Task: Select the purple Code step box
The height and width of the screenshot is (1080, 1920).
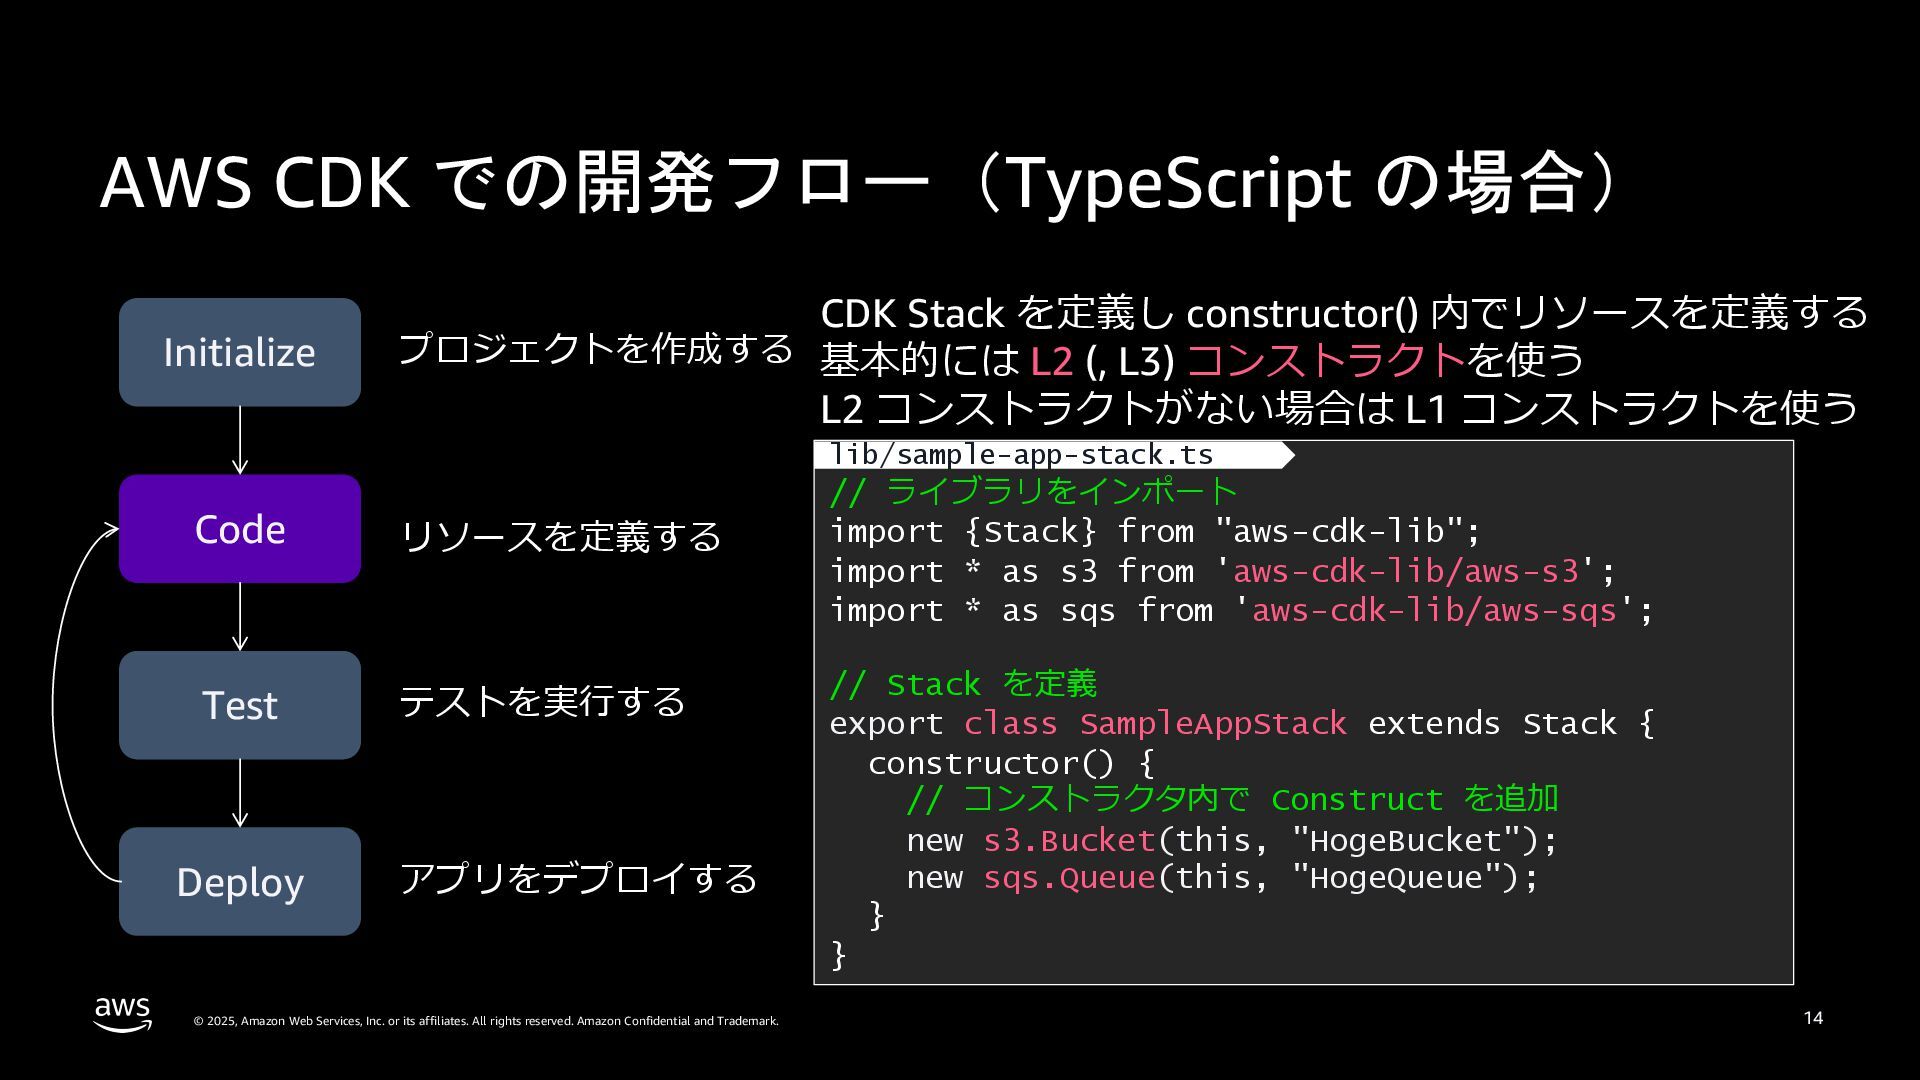Action: (x=240, y=529)
